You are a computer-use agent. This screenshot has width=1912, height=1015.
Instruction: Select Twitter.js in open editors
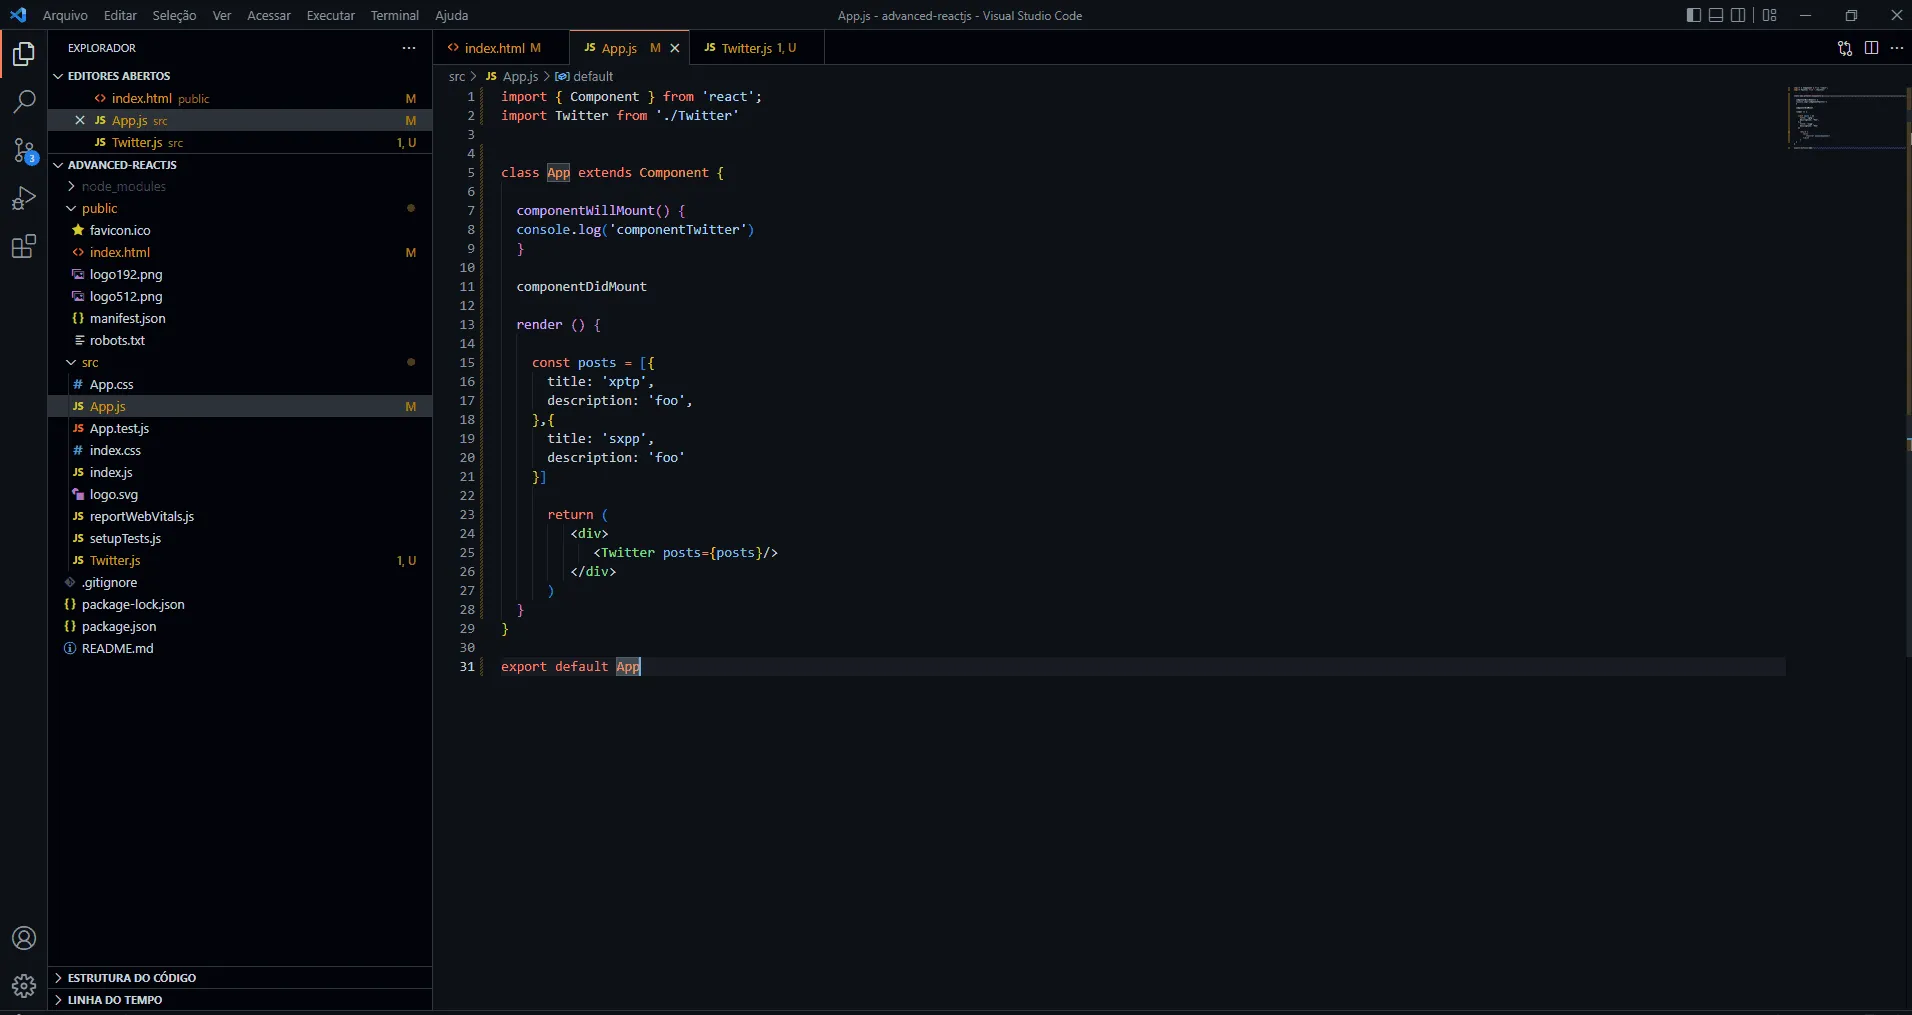click(x=240, y=143)
